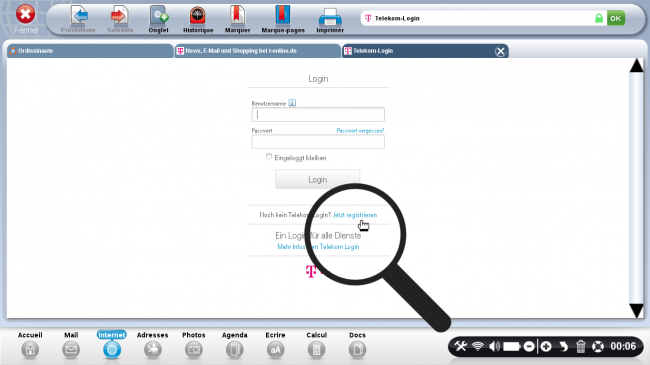Follow the Passwort vergessen link

(x=360, y=131)
